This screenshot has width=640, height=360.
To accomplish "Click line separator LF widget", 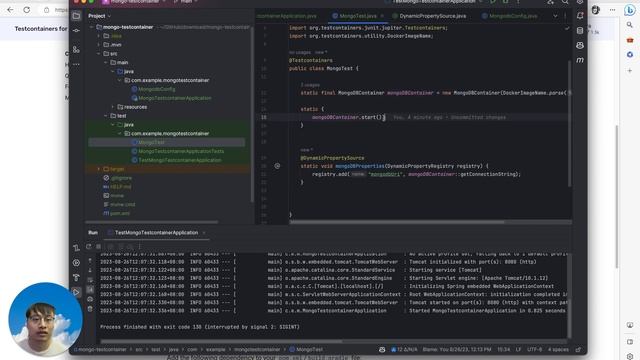I will 518,349.
